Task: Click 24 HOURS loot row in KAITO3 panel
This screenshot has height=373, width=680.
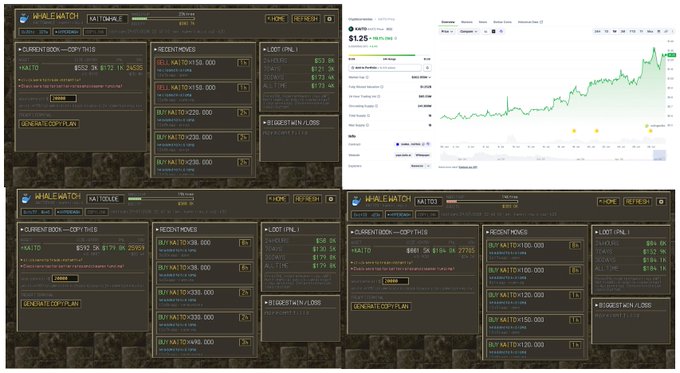Action: [630, 244]
